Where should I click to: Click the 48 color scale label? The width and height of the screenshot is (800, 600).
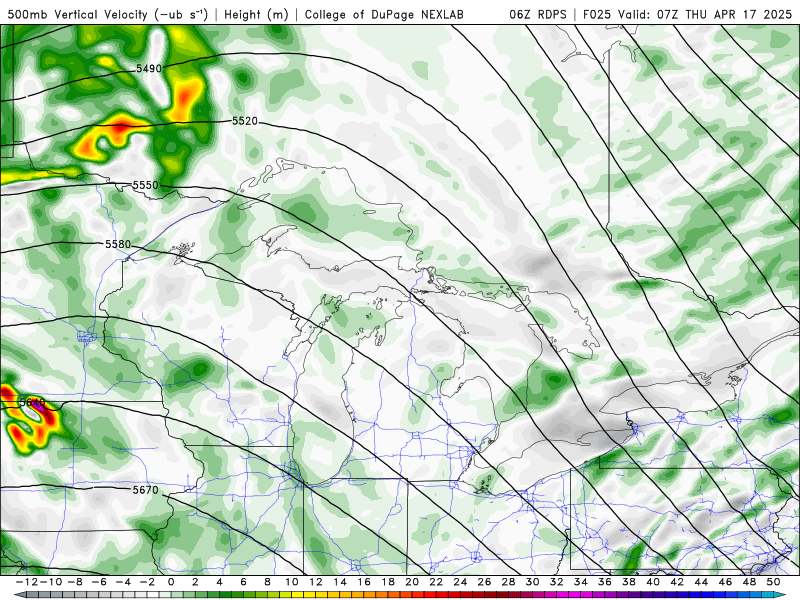coord(749,582)
